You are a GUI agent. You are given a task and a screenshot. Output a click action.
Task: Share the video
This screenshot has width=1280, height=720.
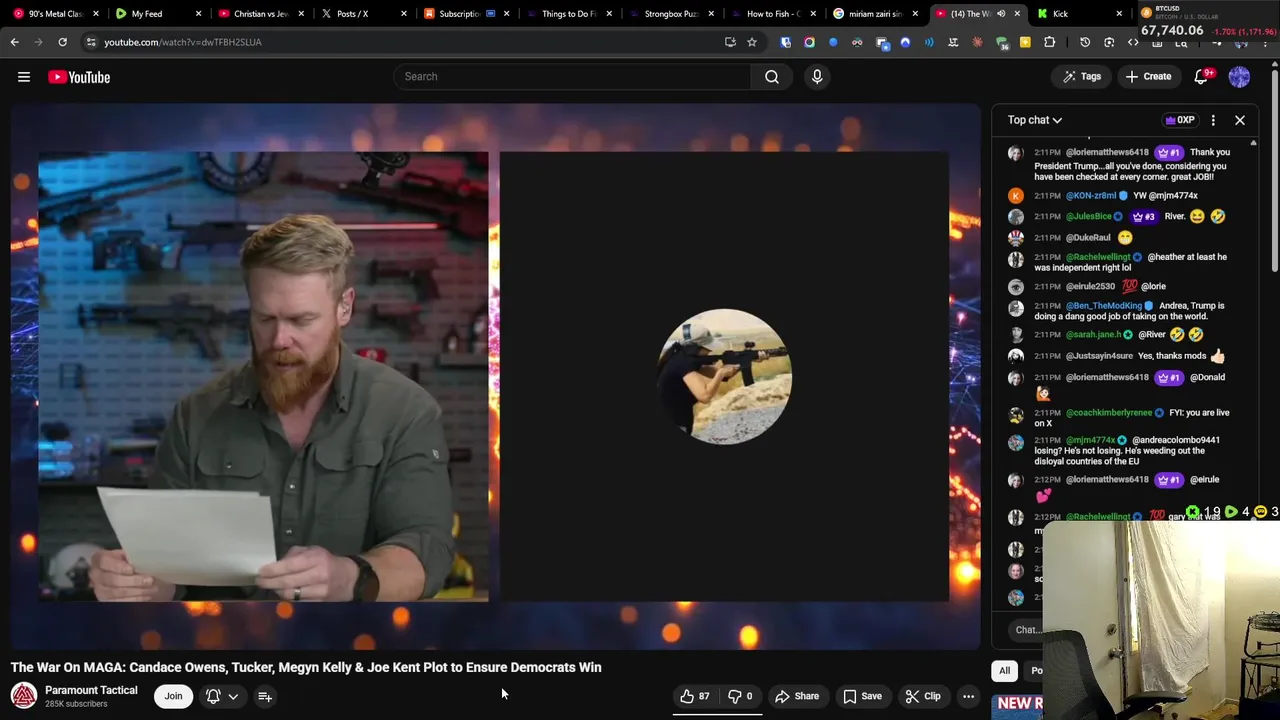click(x=797, y=696)
